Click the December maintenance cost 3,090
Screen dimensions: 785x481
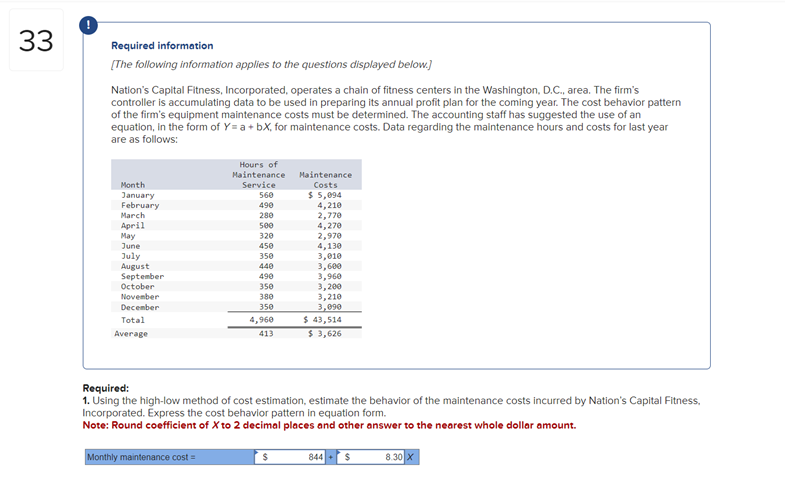tap(329, 307)
